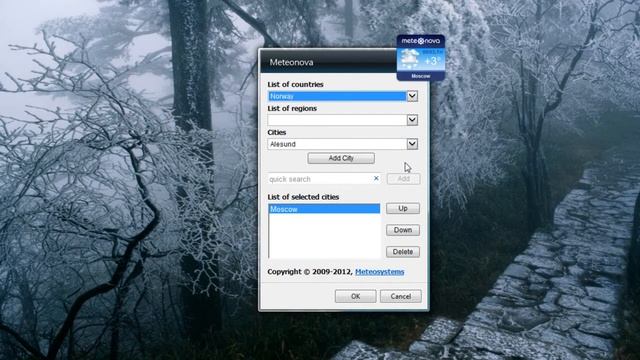Click the +3° temperature on gadget
Screen dimensions: 640x360
(x=433, y=61)
